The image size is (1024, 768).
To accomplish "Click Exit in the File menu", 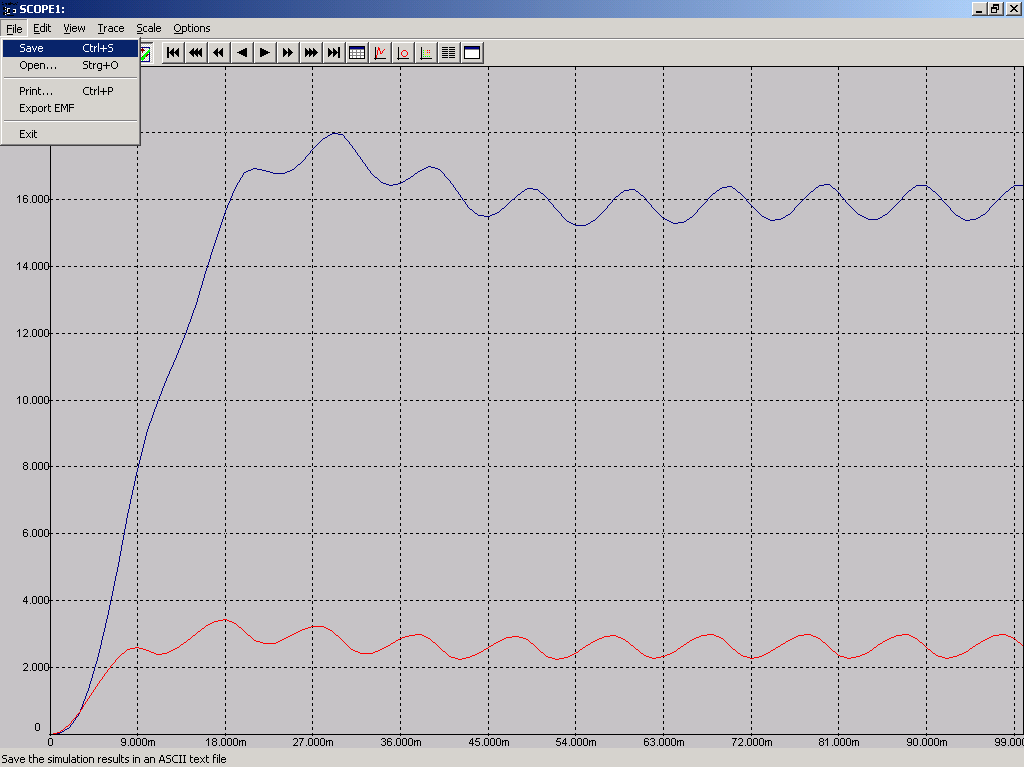I will [x=70, y=134].
